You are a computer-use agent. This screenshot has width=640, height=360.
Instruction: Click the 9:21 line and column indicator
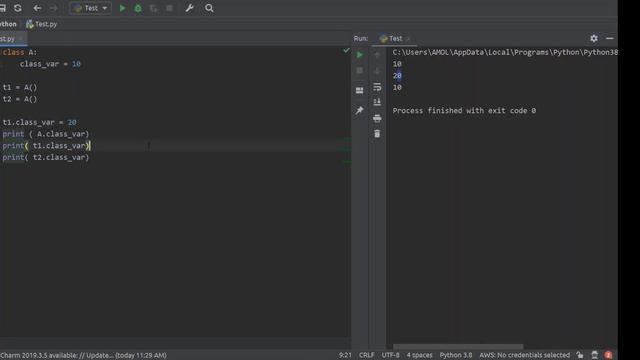[x=345, y=355]
